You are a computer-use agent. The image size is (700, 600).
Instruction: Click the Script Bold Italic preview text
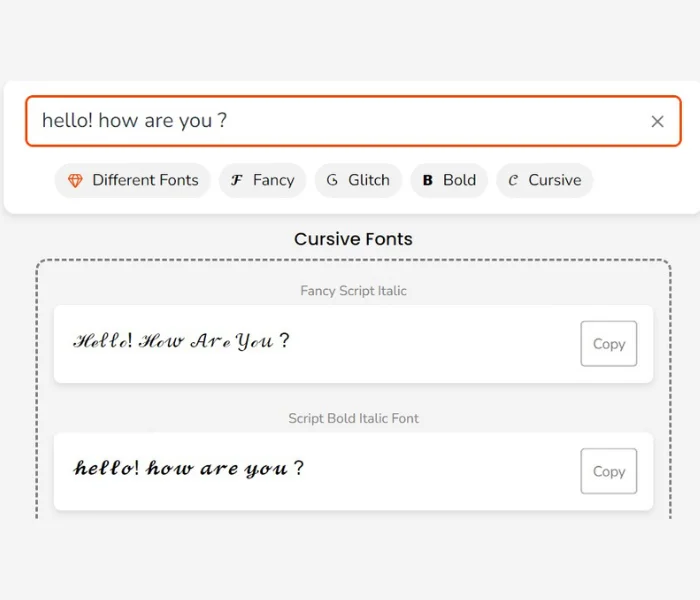[188, 468]
